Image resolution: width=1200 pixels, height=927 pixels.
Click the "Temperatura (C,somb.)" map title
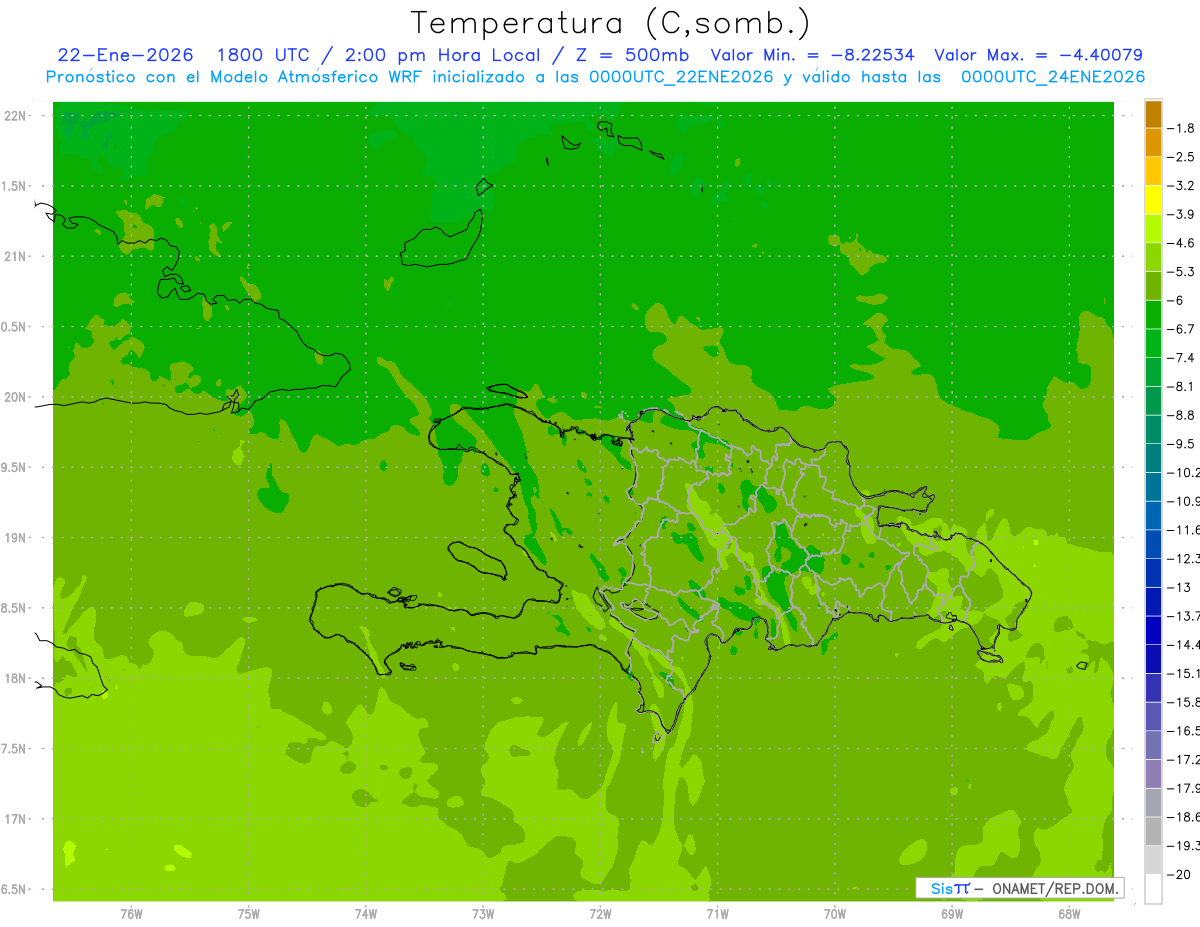pyautogui.click(x=611, y=23)
